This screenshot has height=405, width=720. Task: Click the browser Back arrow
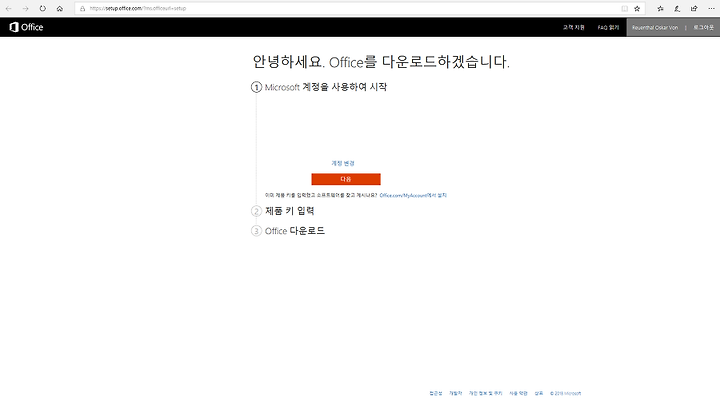point(9,9)
